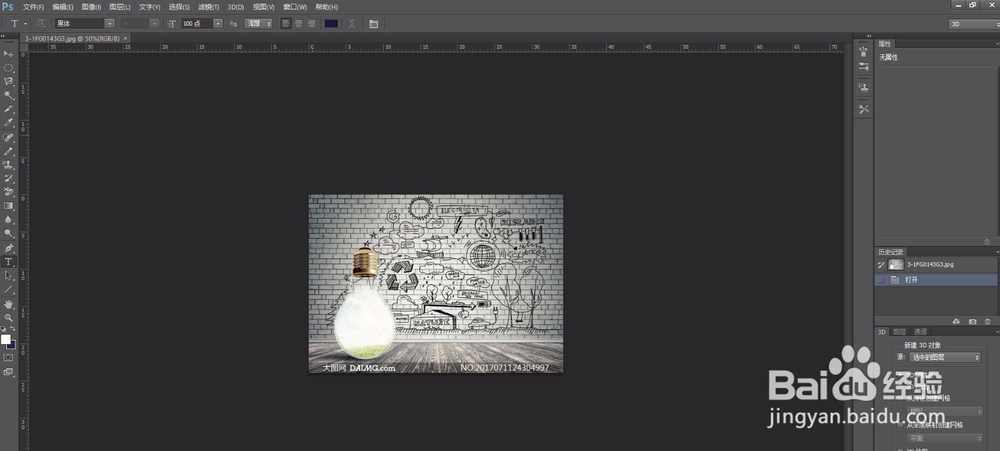
Task: Open the Type tool preset picker arrow
Action: tap(26, 24)
